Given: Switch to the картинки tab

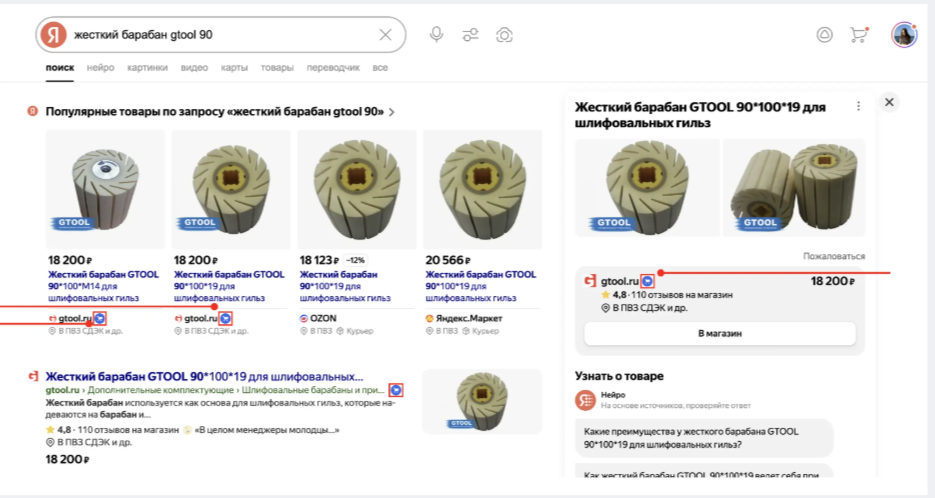Looking at the screenshot, I should coord(147,68).
